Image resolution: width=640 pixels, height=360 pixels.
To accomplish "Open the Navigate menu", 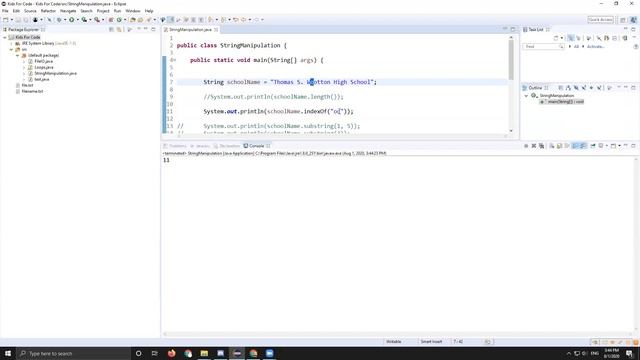I will (68, 11).
